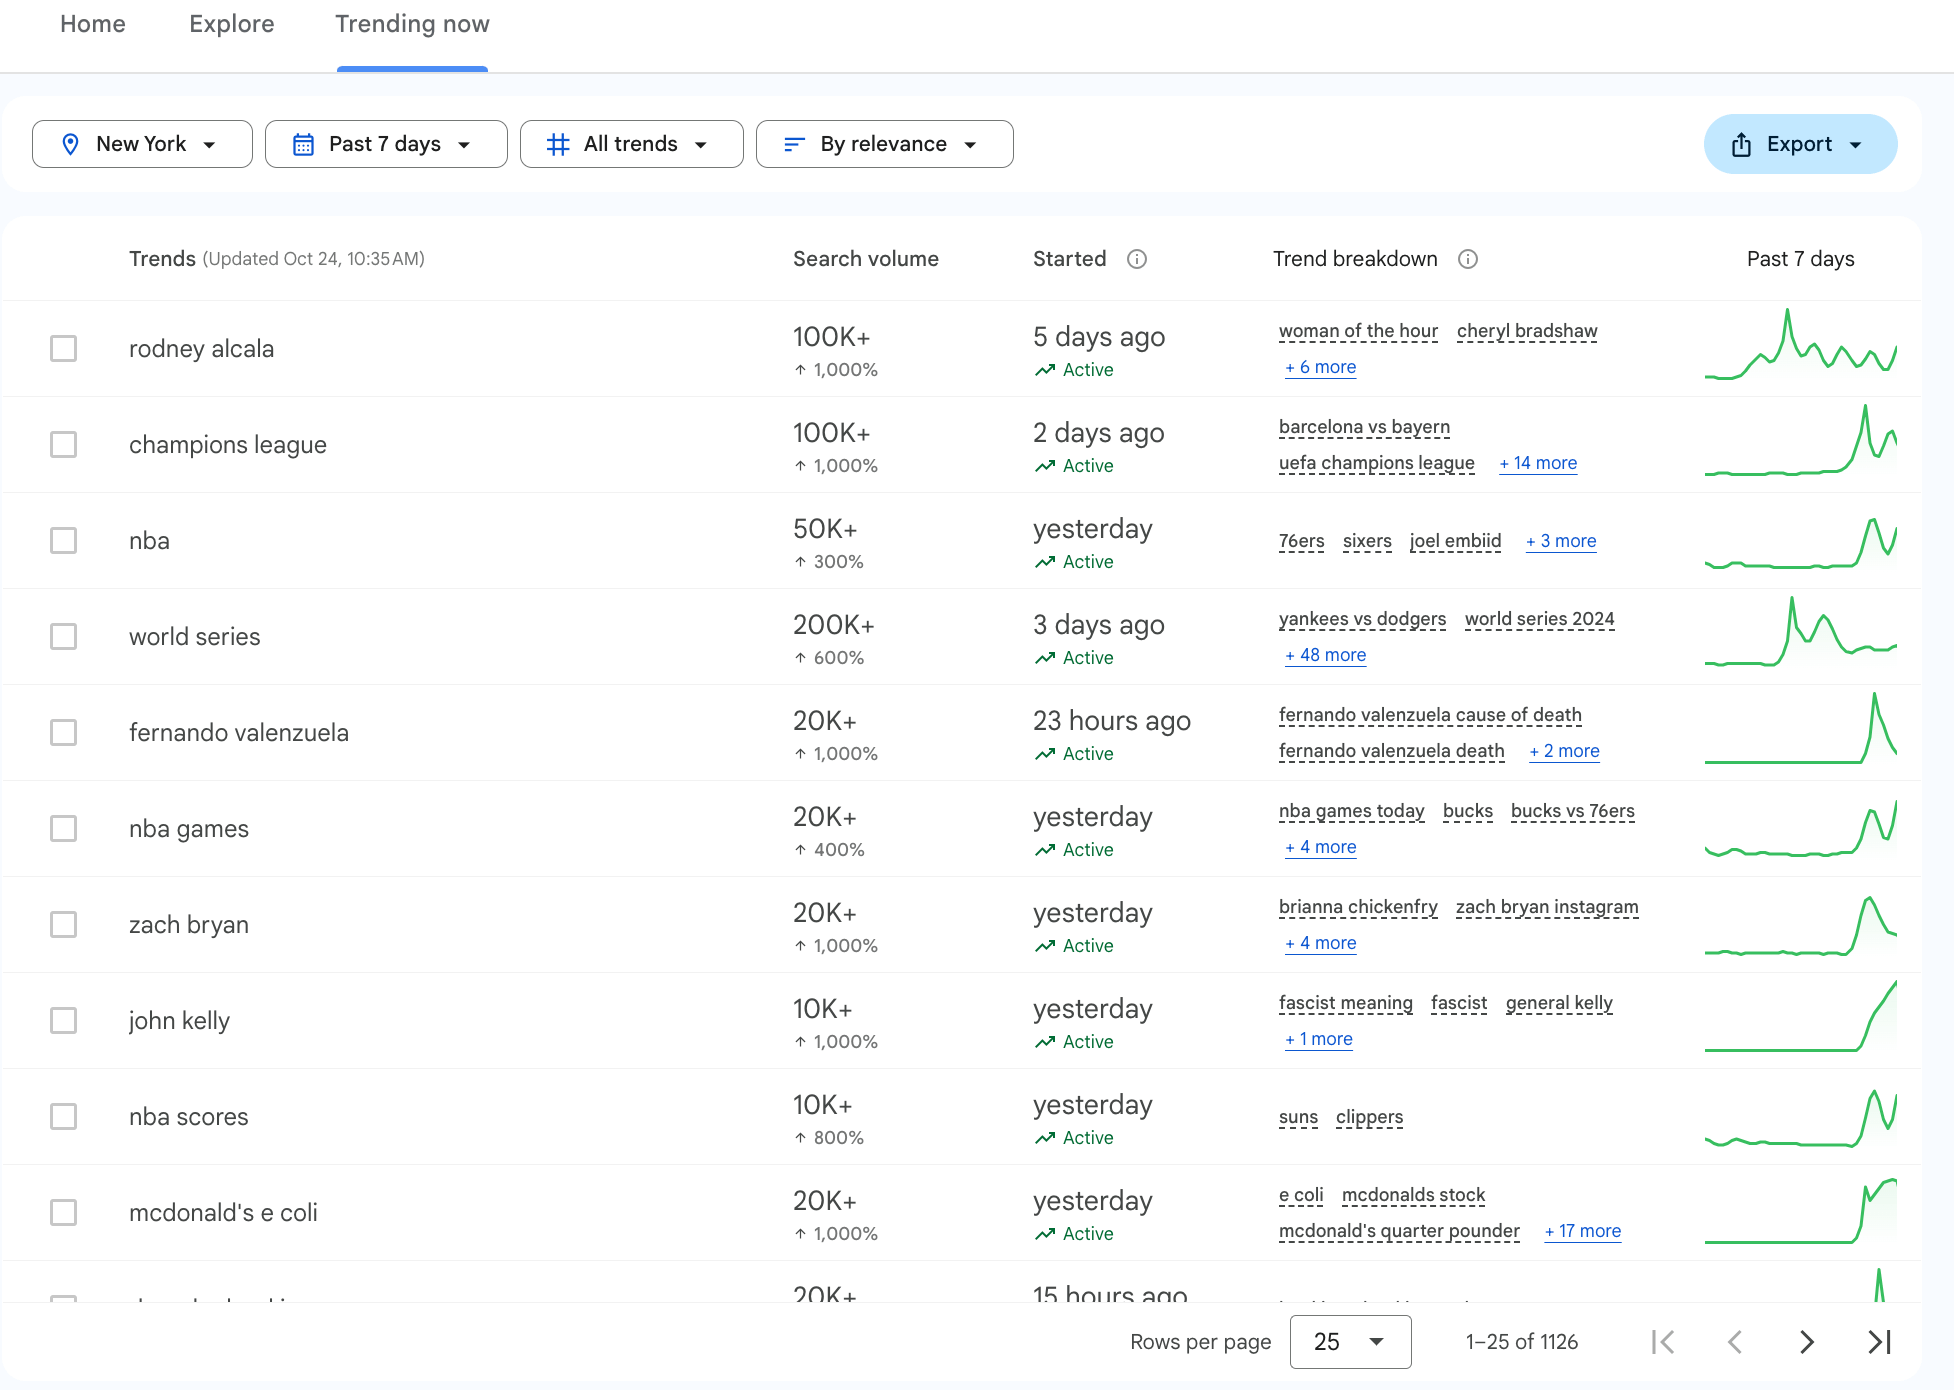Click the 'mcdonald's quarter pounder' query
Image resolution: width=1954 pixels, height=1390 pixels.
point(1399,1231)
